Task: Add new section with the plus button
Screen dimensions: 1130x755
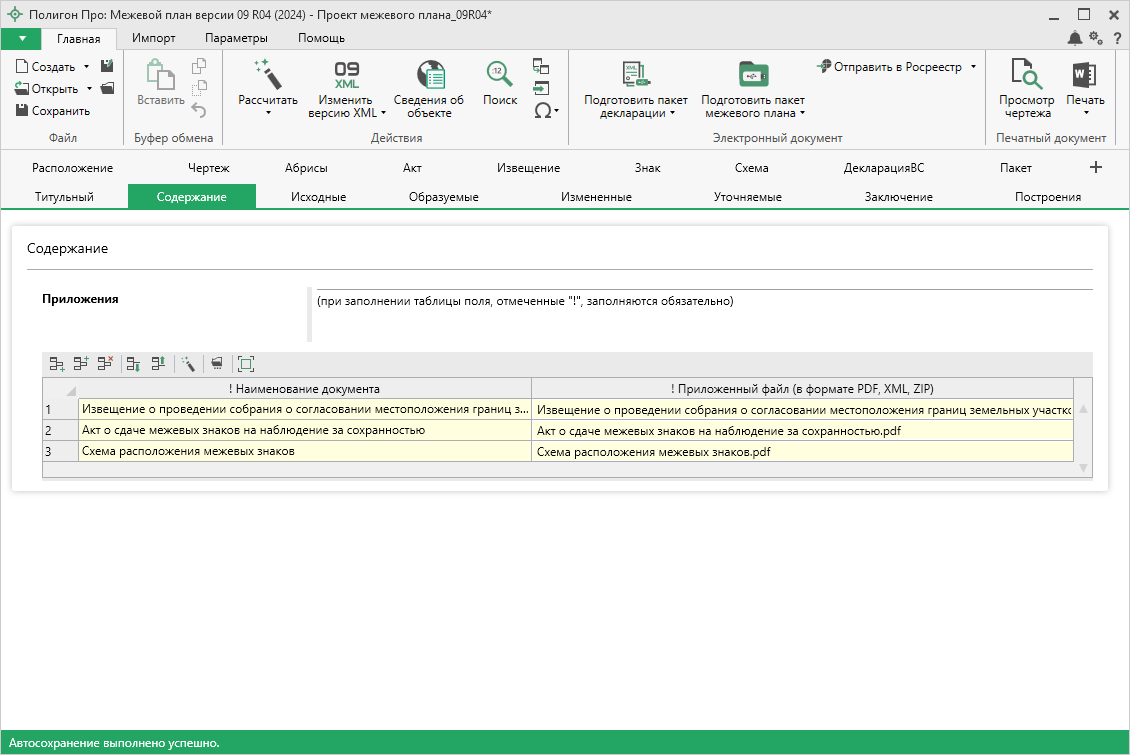Action: pos(1095,168)
